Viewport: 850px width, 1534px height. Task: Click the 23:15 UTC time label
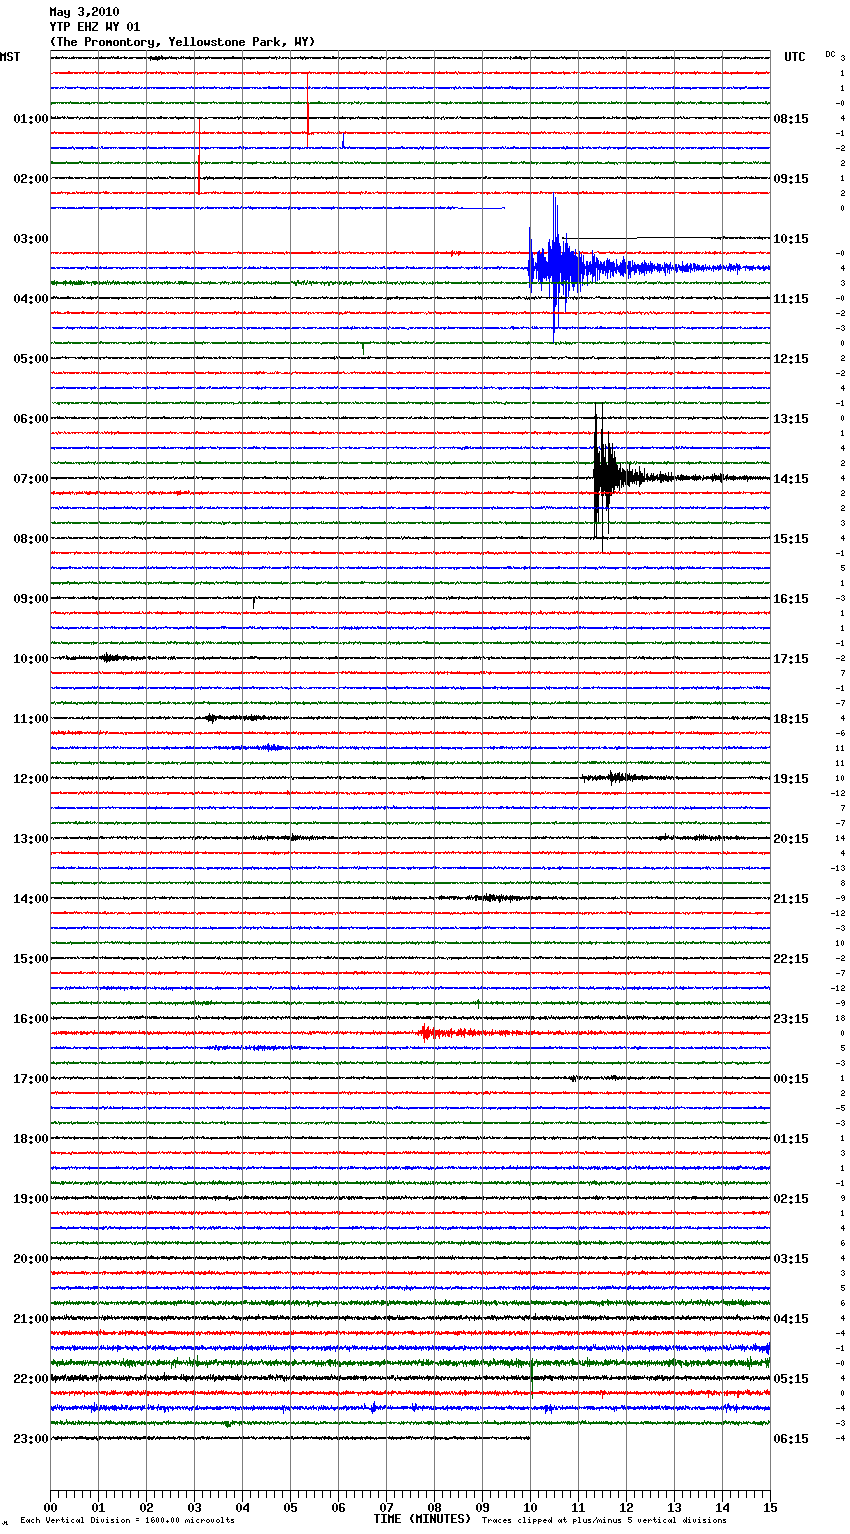click(791, 1019)
